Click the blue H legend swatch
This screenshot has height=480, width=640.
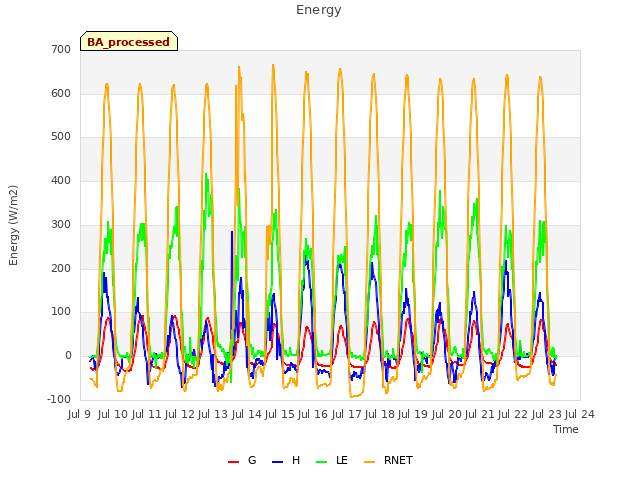[277, 462]
